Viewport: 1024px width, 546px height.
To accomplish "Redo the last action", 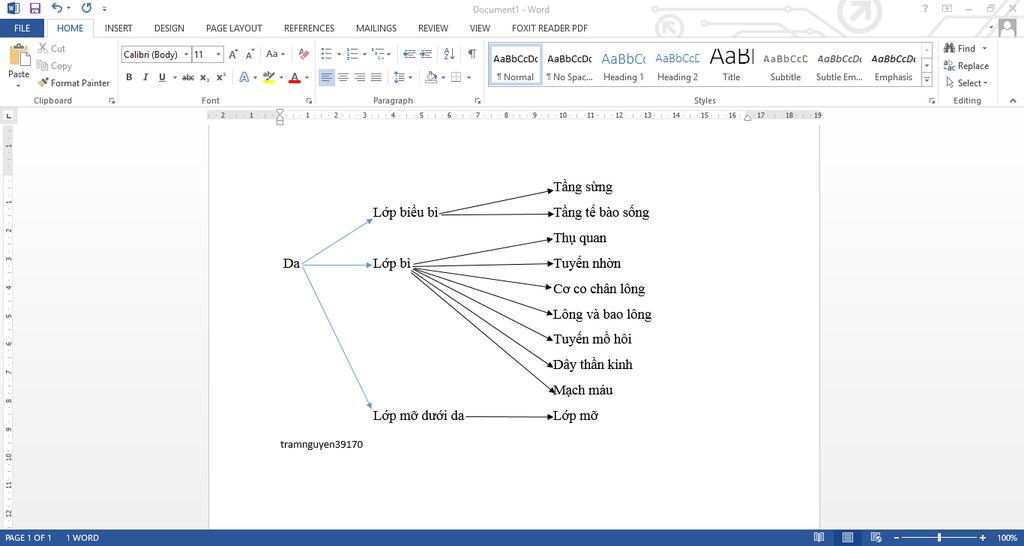I will [86, 8].
